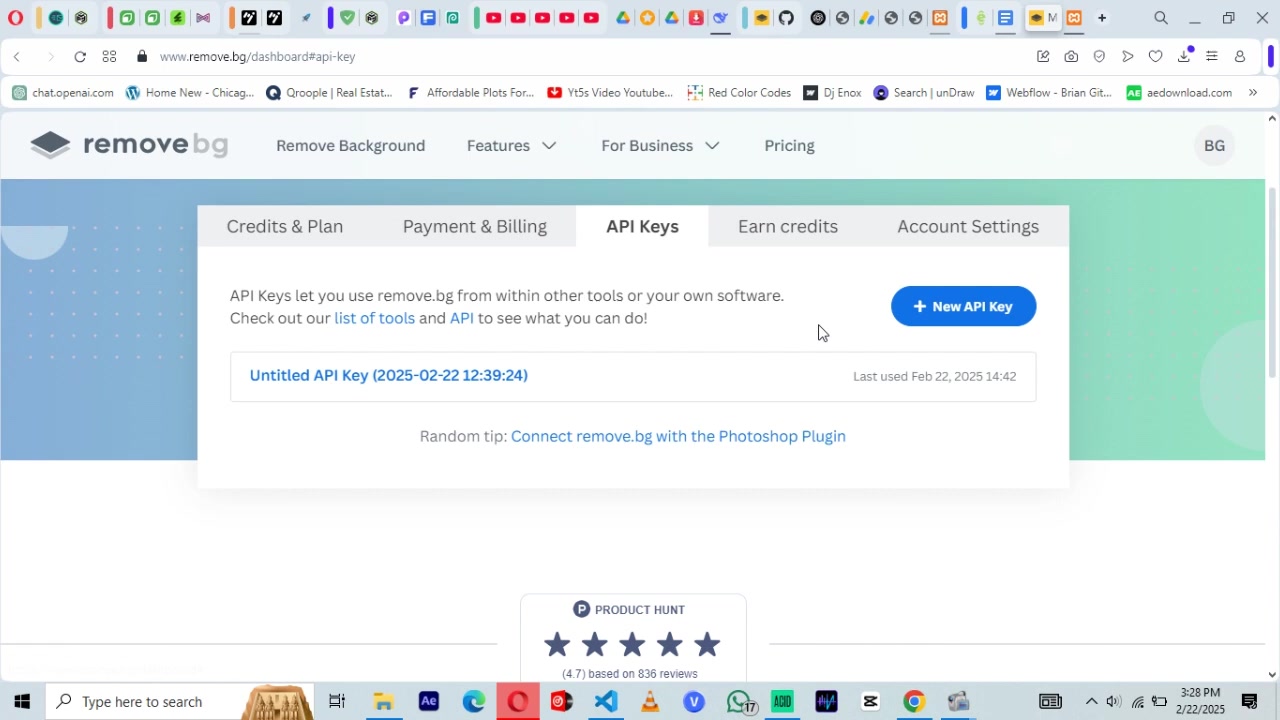Click the search tabs magnifier icon
The width and height of the screenshot is (1280, 720).
click(1161, 18)
